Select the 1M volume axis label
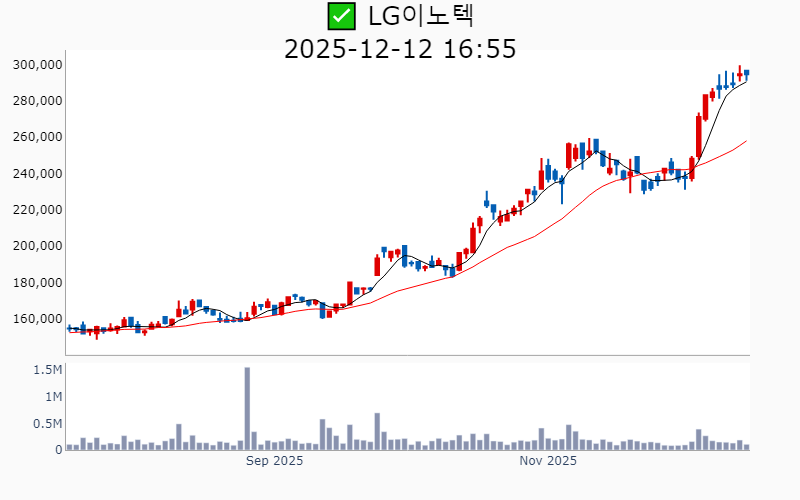Viewport: 800px width, 500px height. click(x=53, y=397)
